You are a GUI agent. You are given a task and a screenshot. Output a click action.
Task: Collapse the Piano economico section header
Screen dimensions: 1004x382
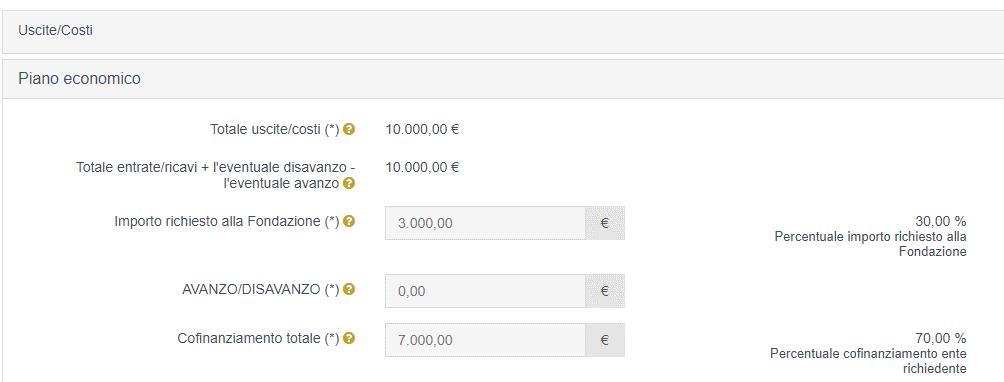tap(503, 79)
